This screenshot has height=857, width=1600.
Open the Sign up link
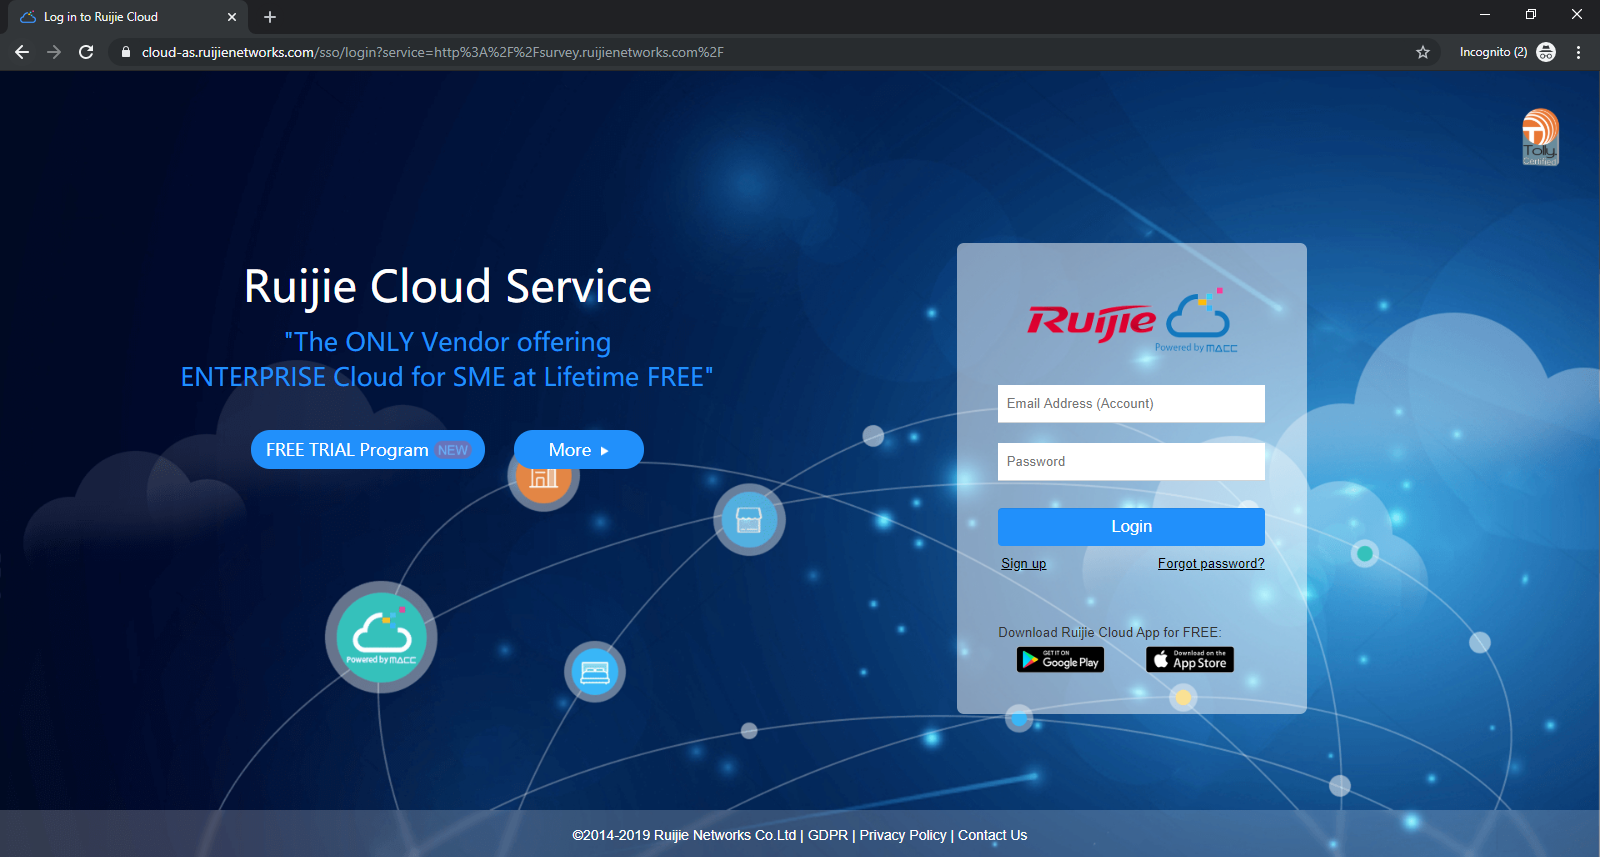point(1024,564)
